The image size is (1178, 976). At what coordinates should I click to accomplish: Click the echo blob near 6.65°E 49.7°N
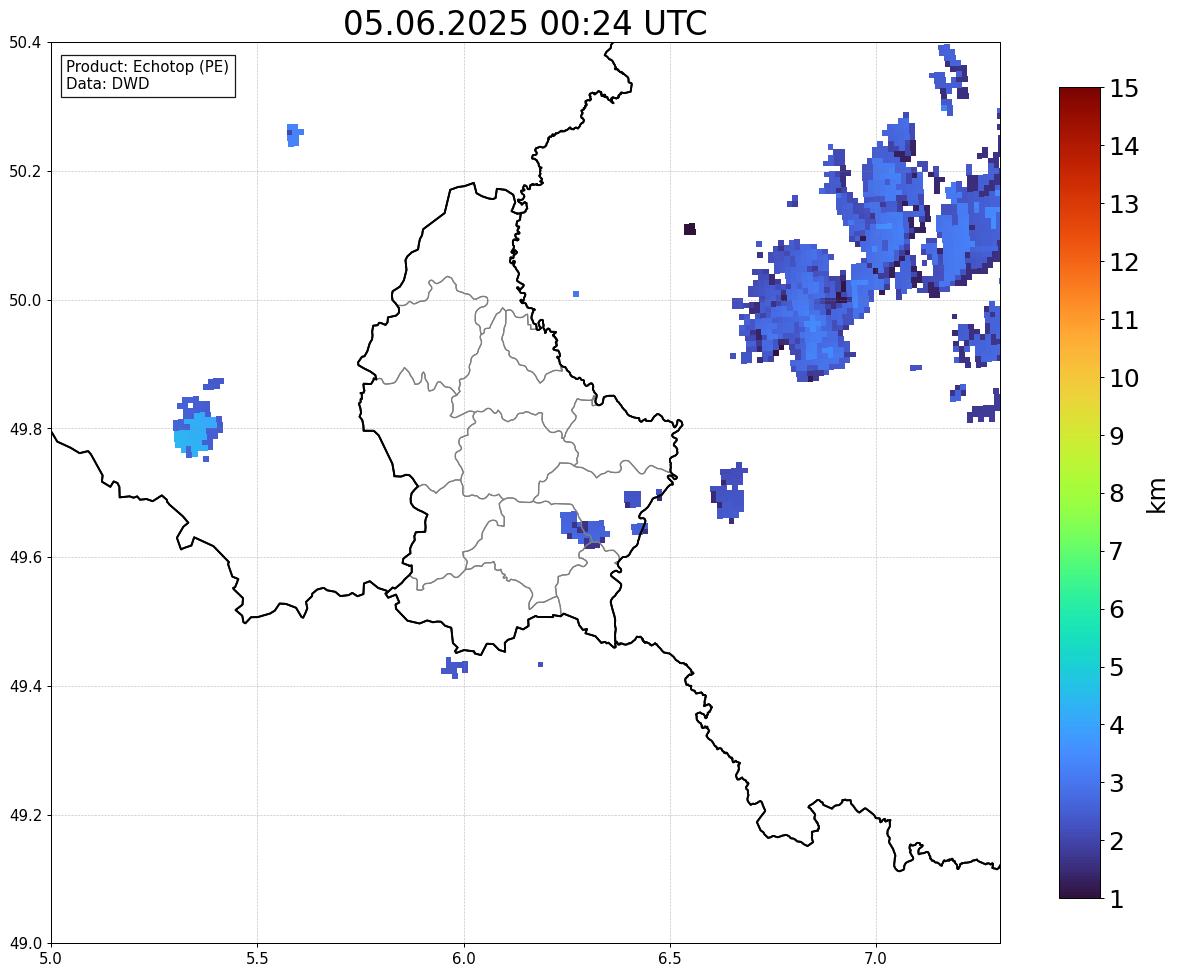(729, 492)
